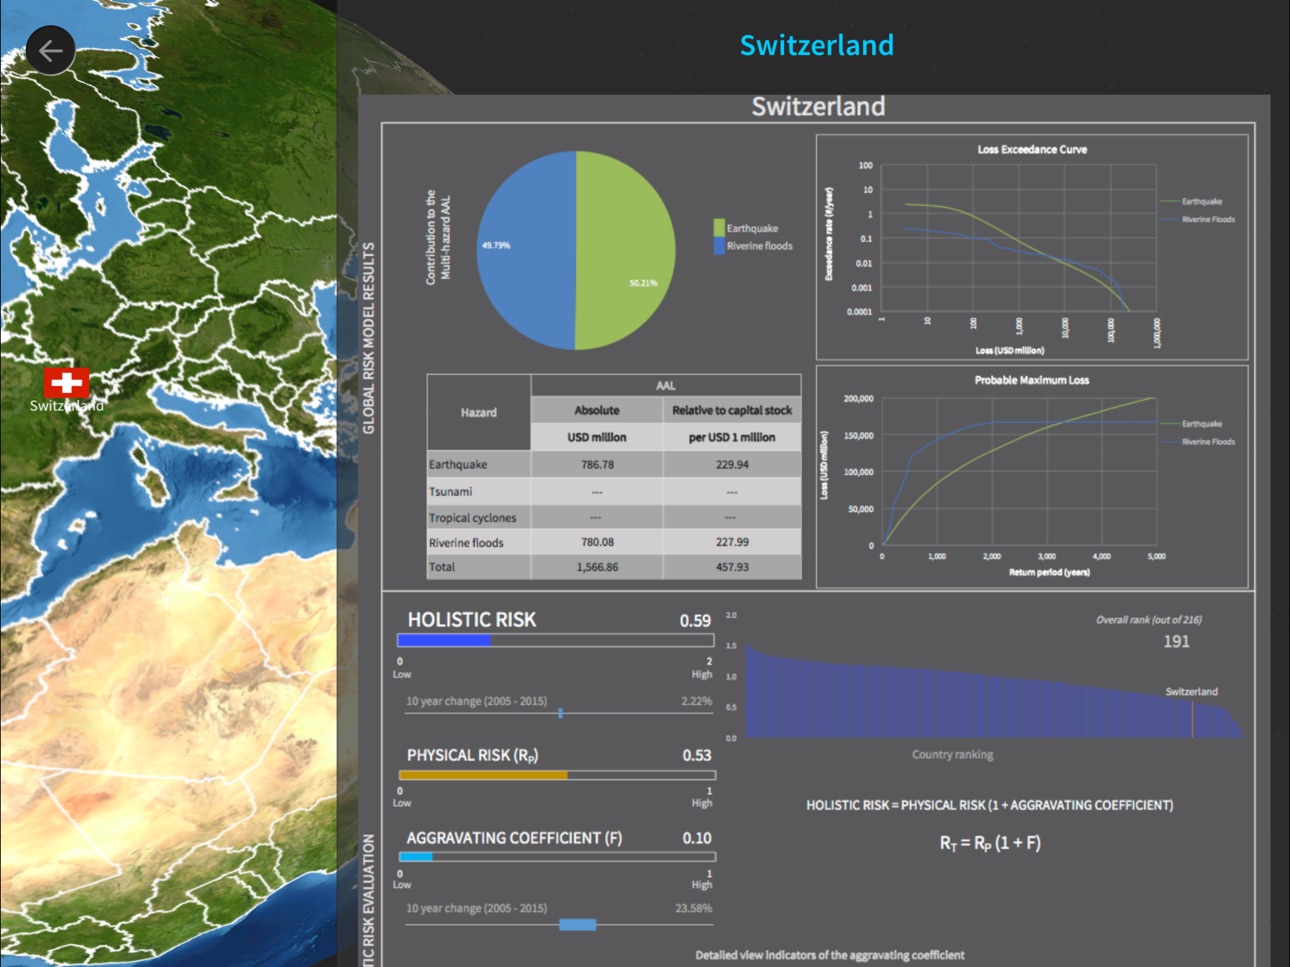Click the 'per USD 1 million' unit cell
The width and height of the screenshot is (1290, 967).
click(732, 437)
